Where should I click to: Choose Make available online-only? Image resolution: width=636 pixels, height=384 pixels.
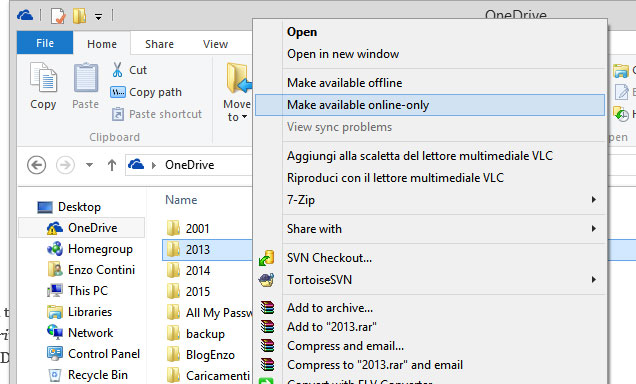tap(430, 105)
